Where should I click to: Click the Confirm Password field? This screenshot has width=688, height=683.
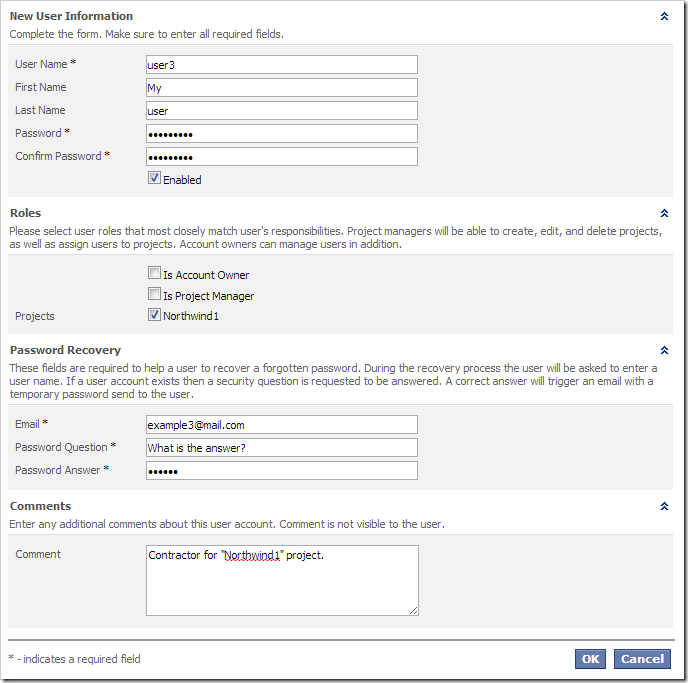click(x=281, y=157)
